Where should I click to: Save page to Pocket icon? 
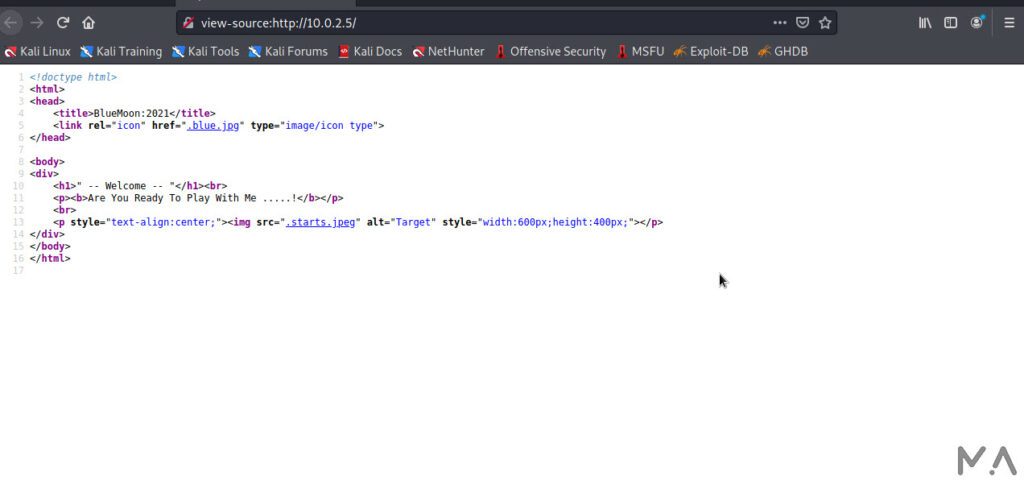[802, 22]
